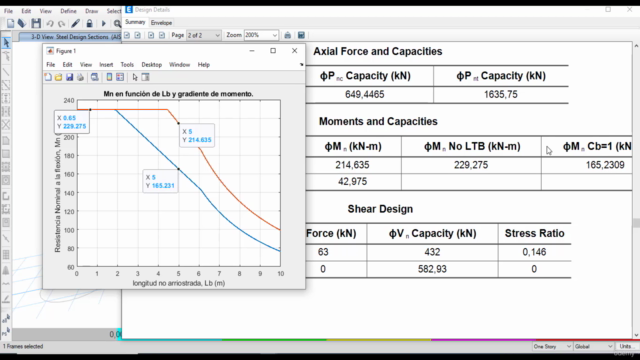Open ETABS Edit menu
The height and width of the screenshot is (360, 640).
tap(26, 11)
